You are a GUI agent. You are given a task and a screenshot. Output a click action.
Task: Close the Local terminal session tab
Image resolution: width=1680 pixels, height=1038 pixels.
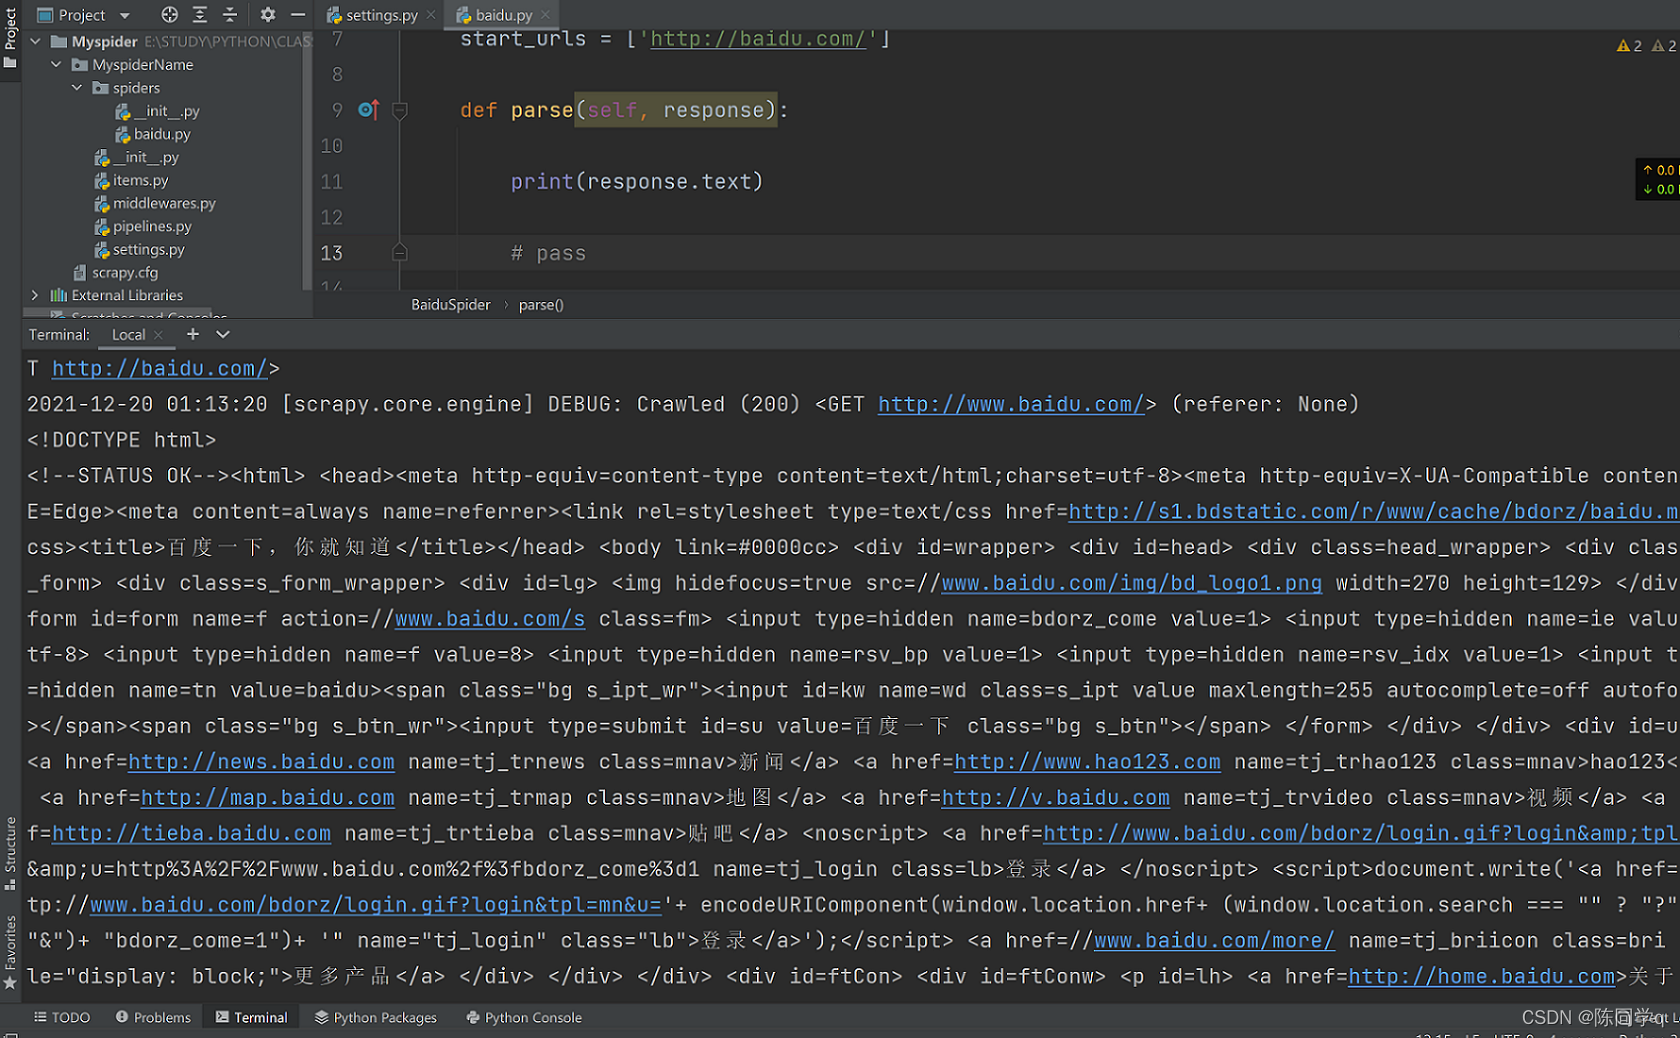pyautogui.click(x=158, y=335)
